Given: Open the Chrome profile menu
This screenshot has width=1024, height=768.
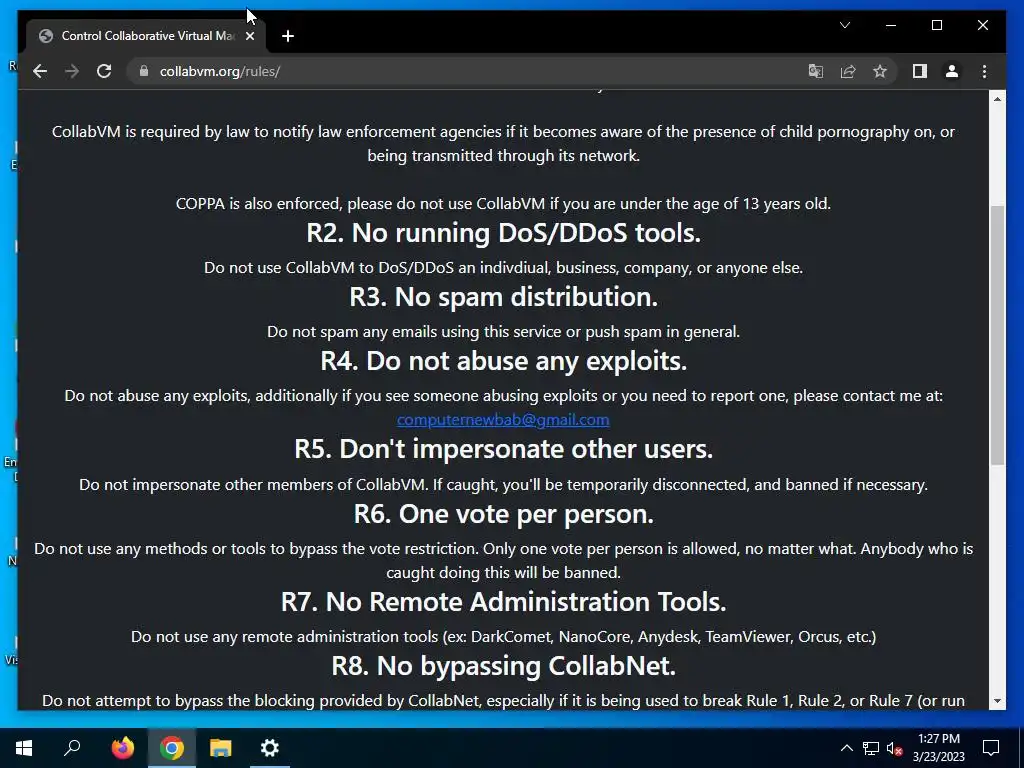Looking at the screenshot, I should (952, 71).
